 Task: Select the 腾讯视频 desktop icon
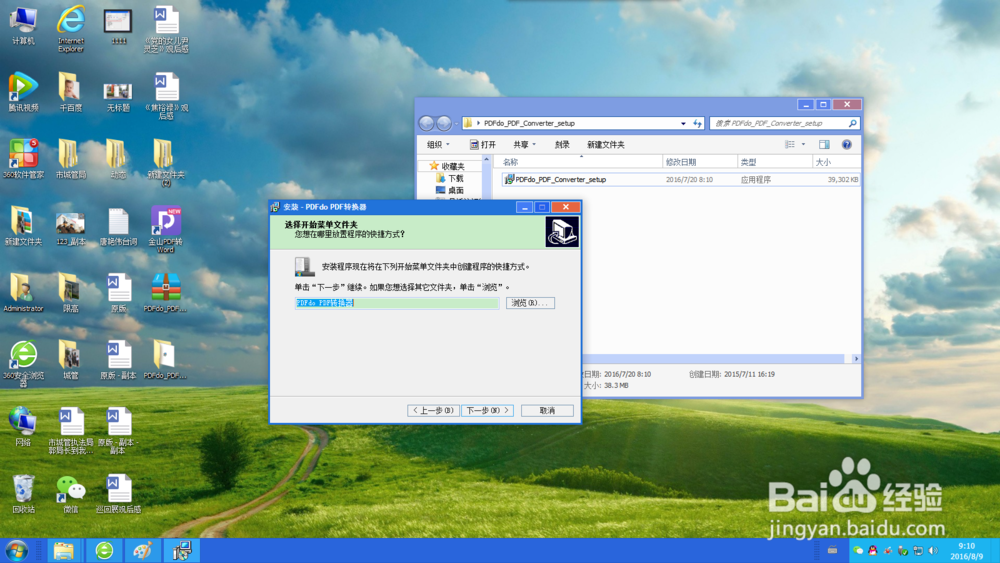[x=24, y=92]
